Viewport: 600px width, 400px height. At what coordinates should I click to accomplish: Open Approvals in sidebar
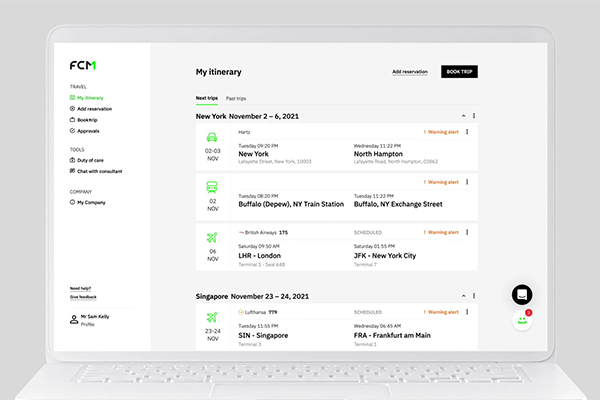tap(84, 131)
